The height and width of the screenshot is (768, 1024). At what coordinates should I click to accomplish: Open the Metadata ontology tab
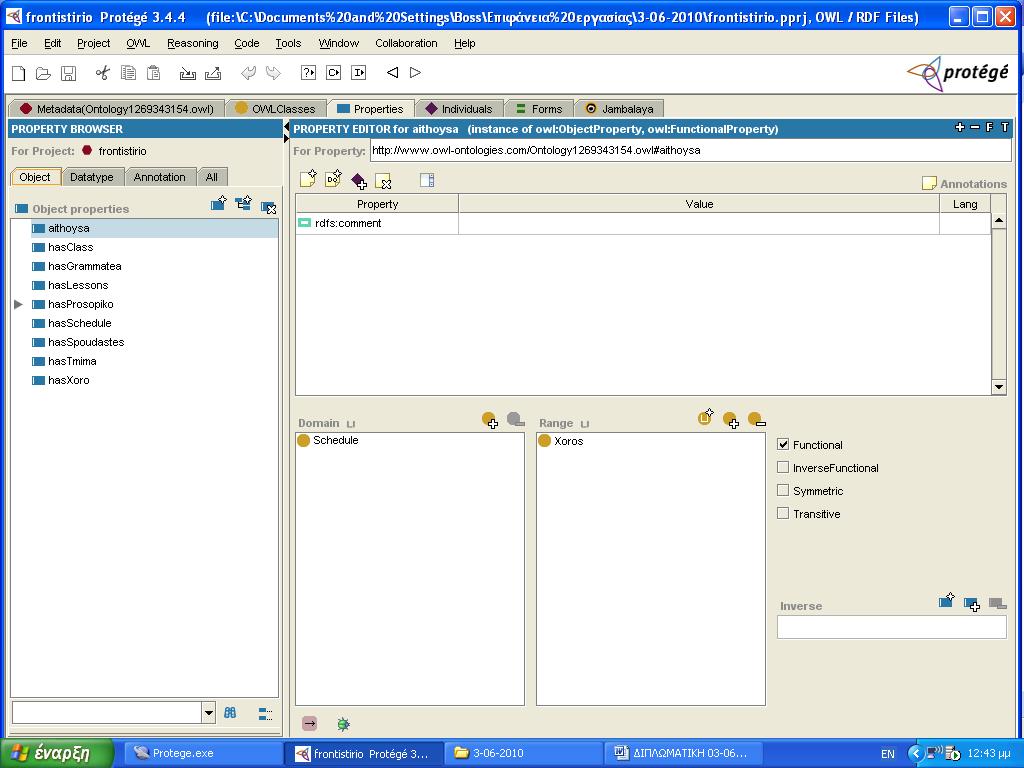pyautogui.click(x=116, y=108)
